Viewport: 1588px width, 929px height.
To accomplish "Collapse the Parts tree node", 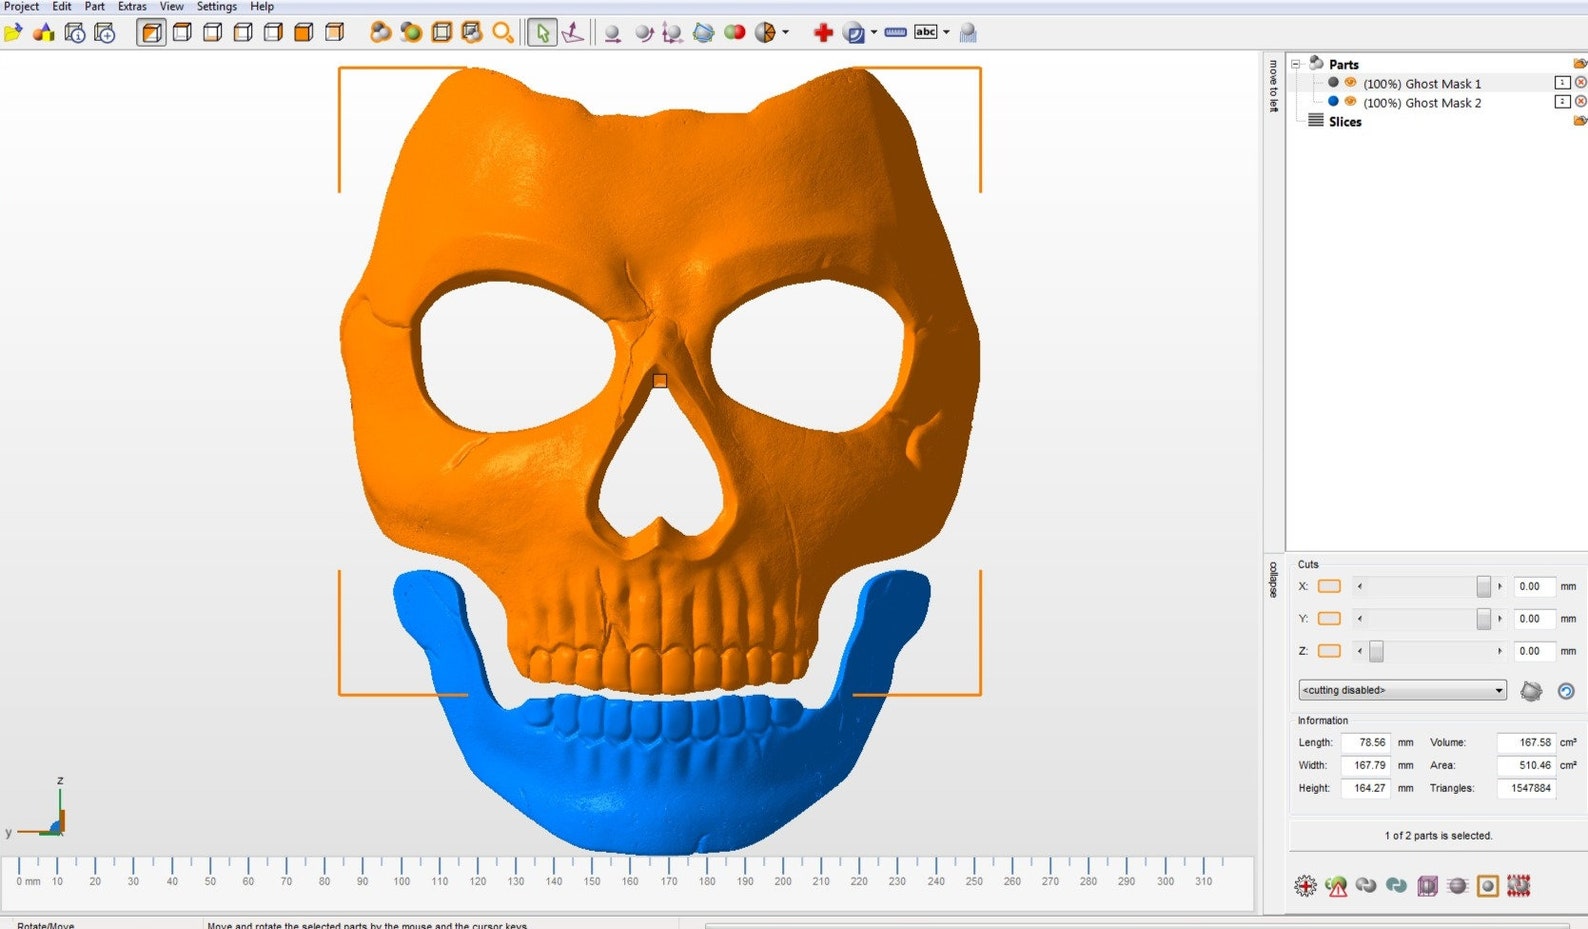I will coord(1296,64).
